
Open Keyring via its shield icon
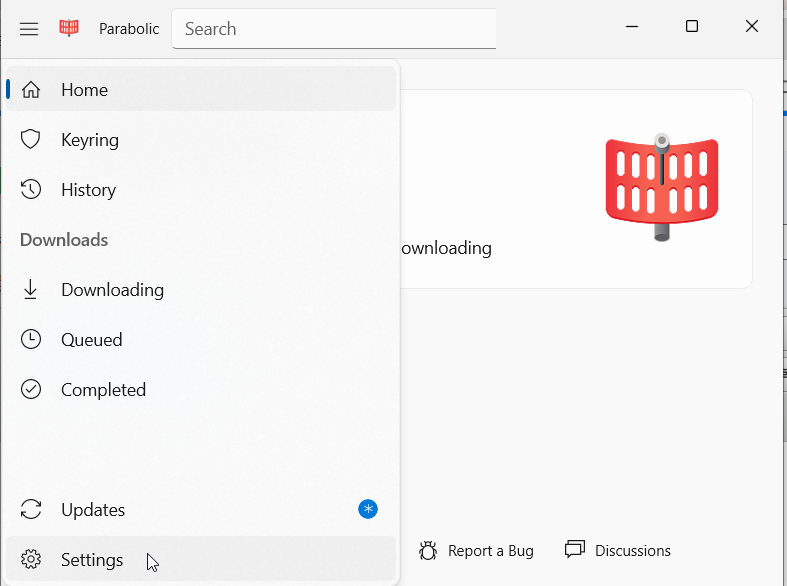(x=31, y=140)
